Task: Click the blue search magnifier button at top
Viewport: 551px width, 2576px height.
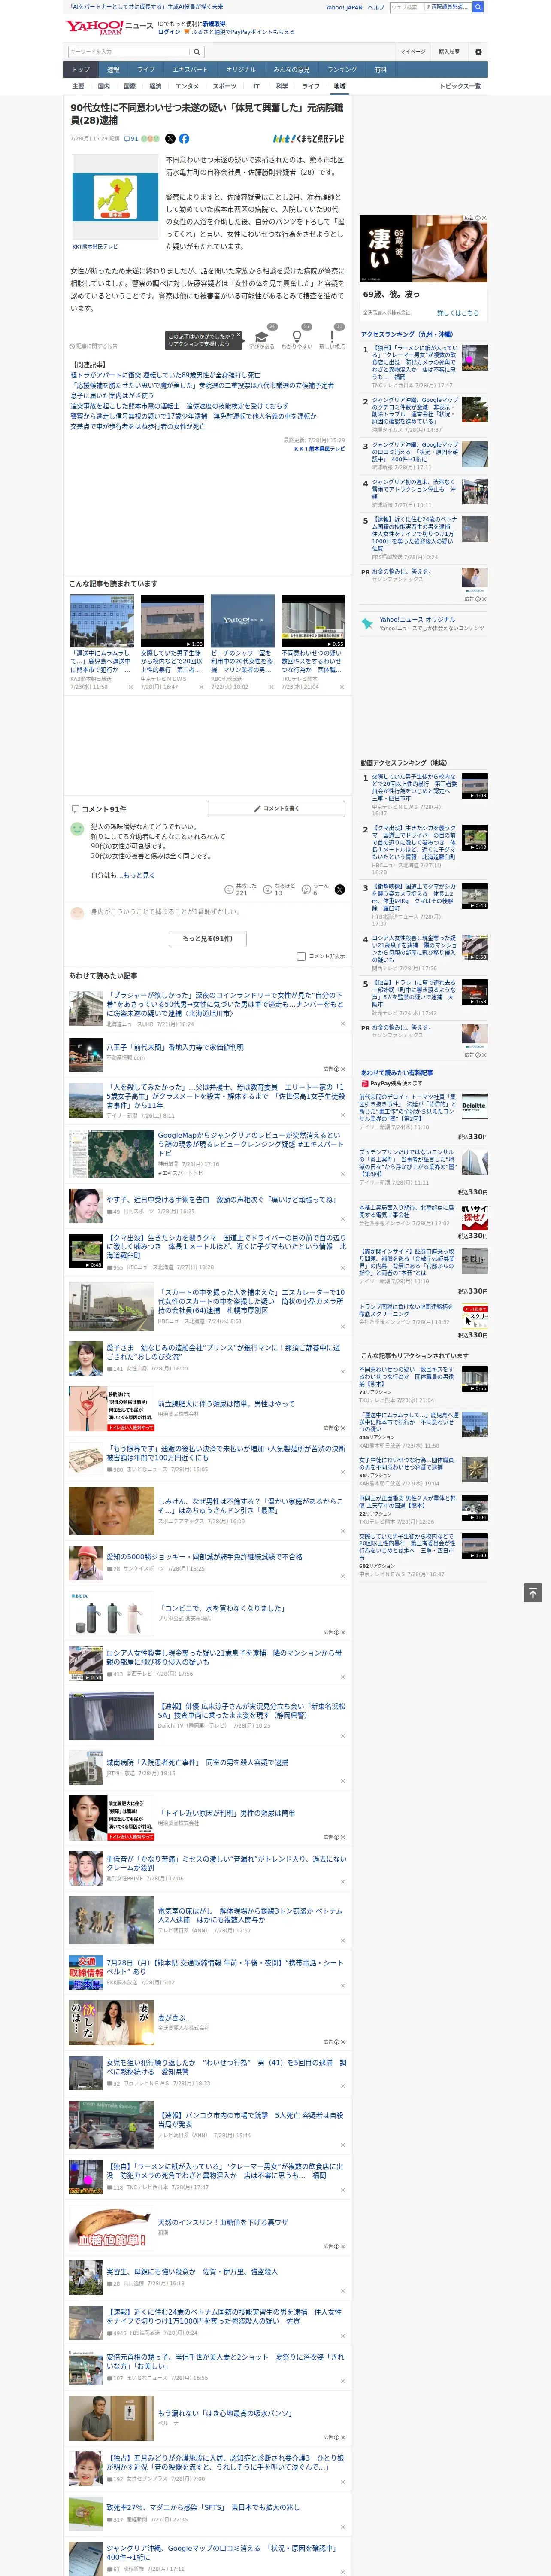Action: 478,7
